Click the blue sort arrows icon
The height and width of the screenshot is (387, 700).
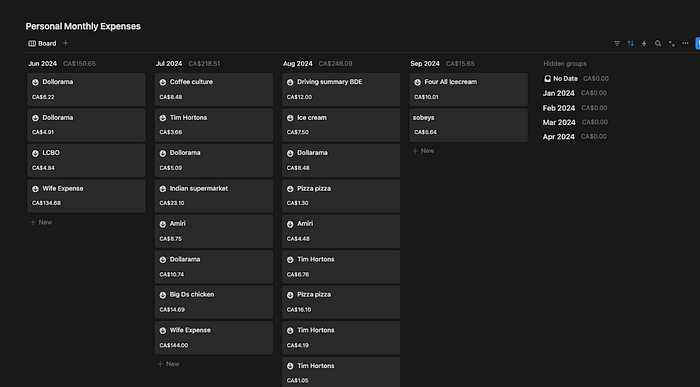click(630, 43)
